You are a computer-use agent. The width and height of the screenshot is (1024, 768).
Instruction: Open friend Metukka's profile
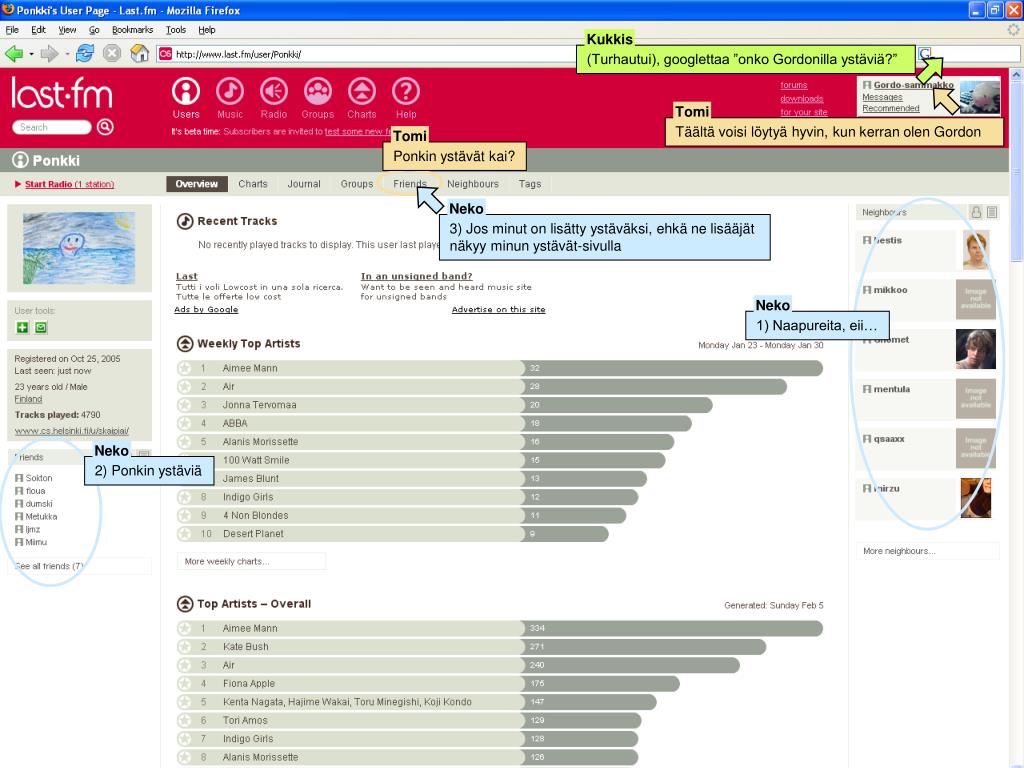[41, 517]
